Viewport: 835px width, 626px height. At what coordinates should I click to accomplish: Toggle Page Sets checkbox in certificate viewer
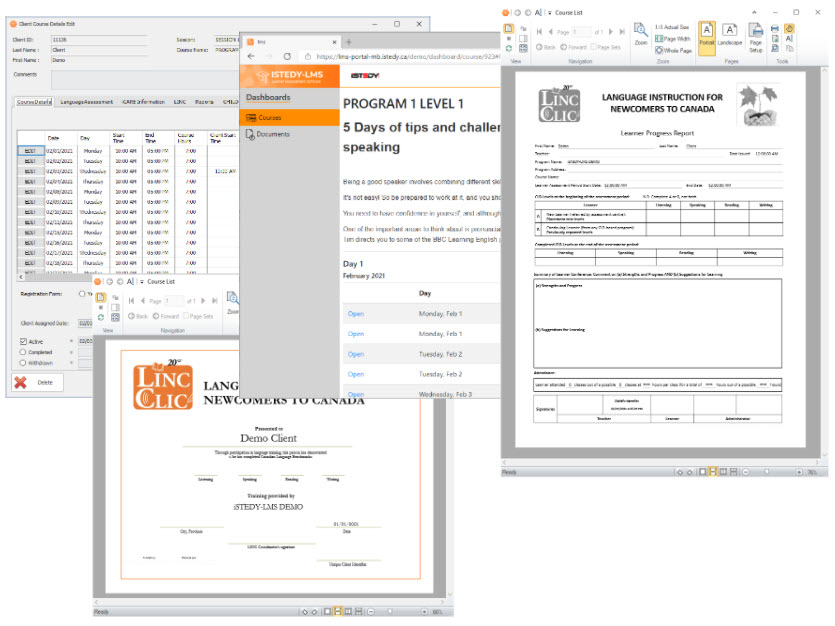point(186,316)
